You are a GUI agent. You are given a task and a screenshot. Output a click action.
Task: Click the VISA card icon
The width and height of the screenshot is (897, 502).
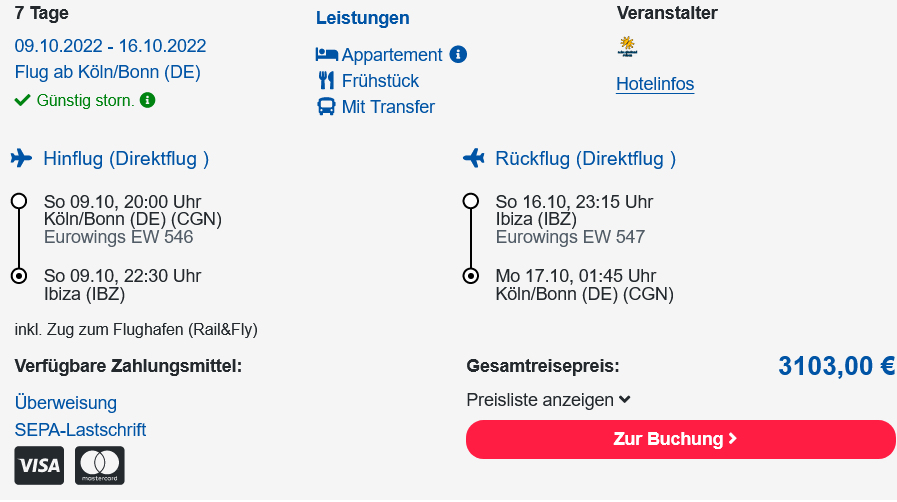[39, 465]
